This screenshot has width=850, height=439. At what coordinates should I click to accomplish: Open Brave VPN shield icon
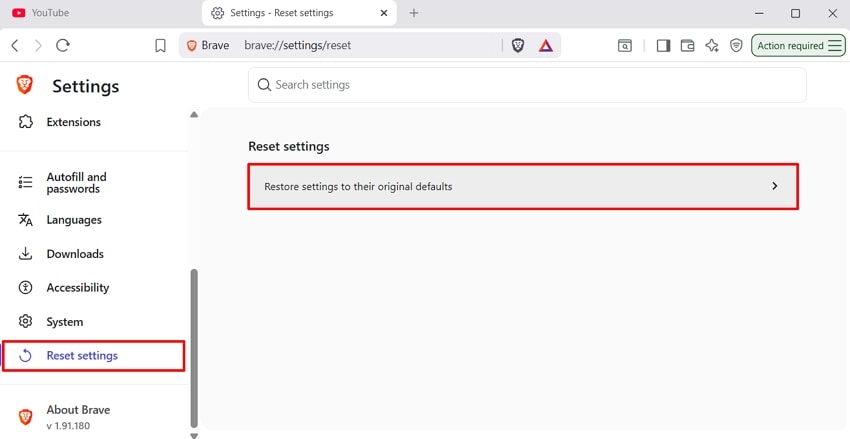[736, 46]
